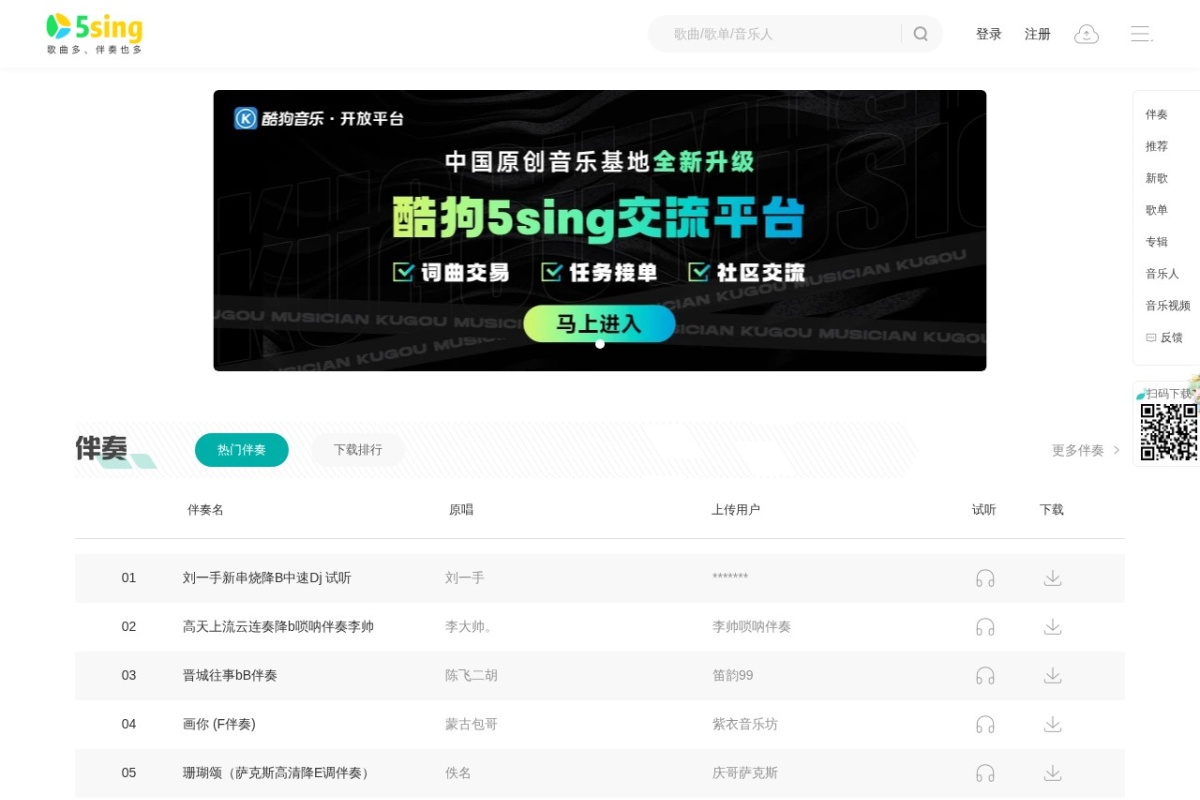Download 珊瑚颂 via its download icon
Viewport: 1200px width, 800px height.
pyautogui.click(x=1052, y=773)
